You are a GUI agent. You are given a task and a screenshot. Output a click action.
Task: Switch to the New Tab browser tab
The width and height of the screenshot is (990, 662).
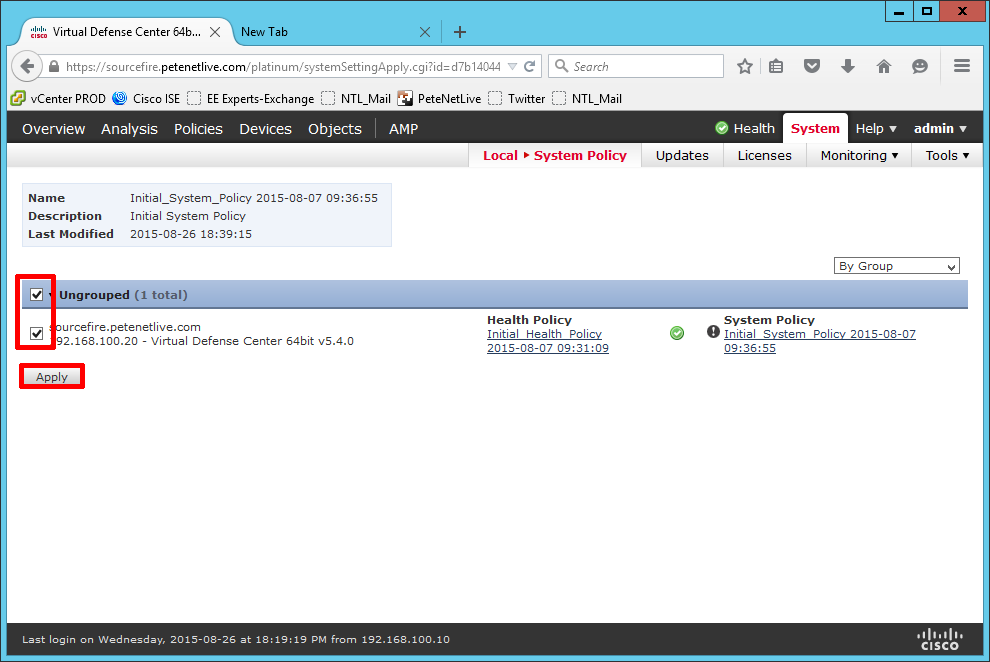[333, 32]
